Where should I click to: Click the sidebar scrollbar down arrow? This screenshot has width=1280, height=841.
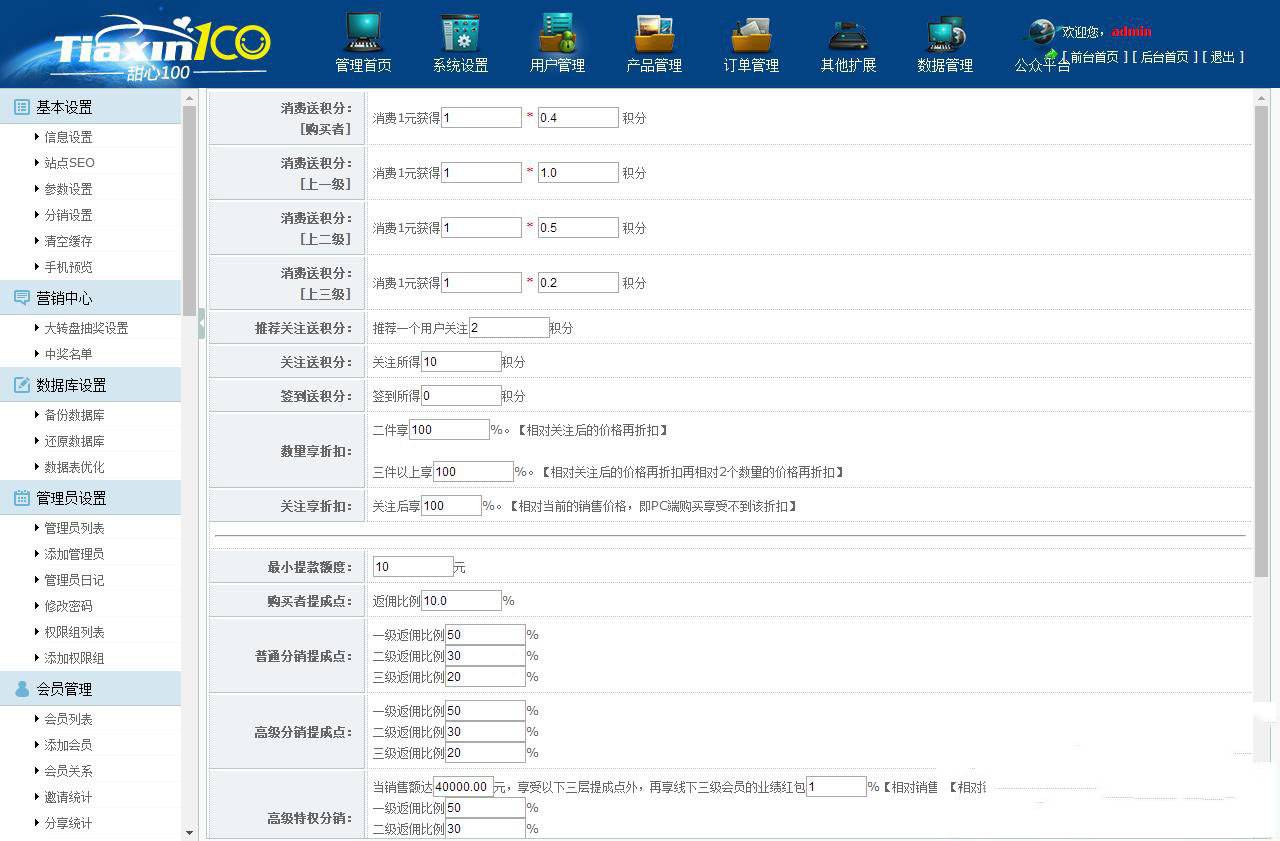tap(190, 832)
